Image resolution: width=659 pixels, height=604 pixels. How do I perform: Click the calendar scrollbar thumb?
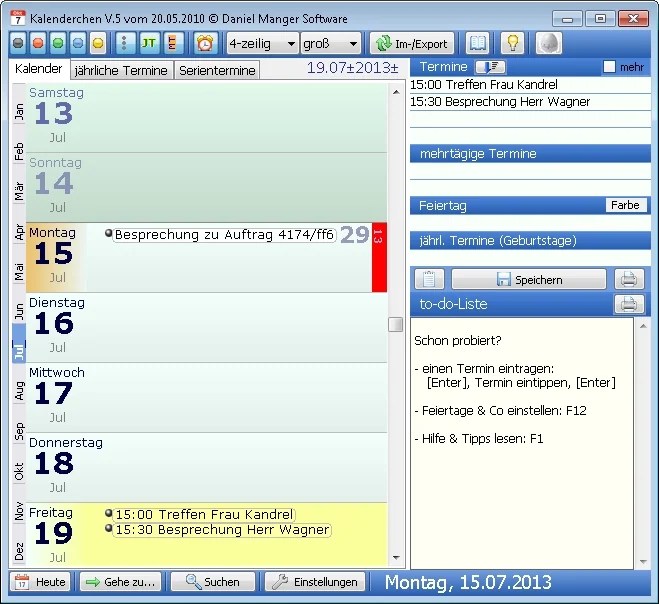click(395, 324)
